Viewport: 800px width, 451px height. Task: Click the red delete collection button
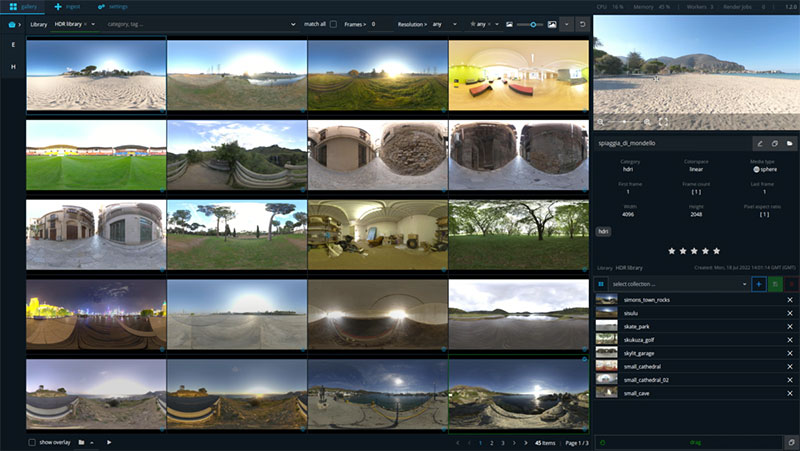[x=791, y=284]
